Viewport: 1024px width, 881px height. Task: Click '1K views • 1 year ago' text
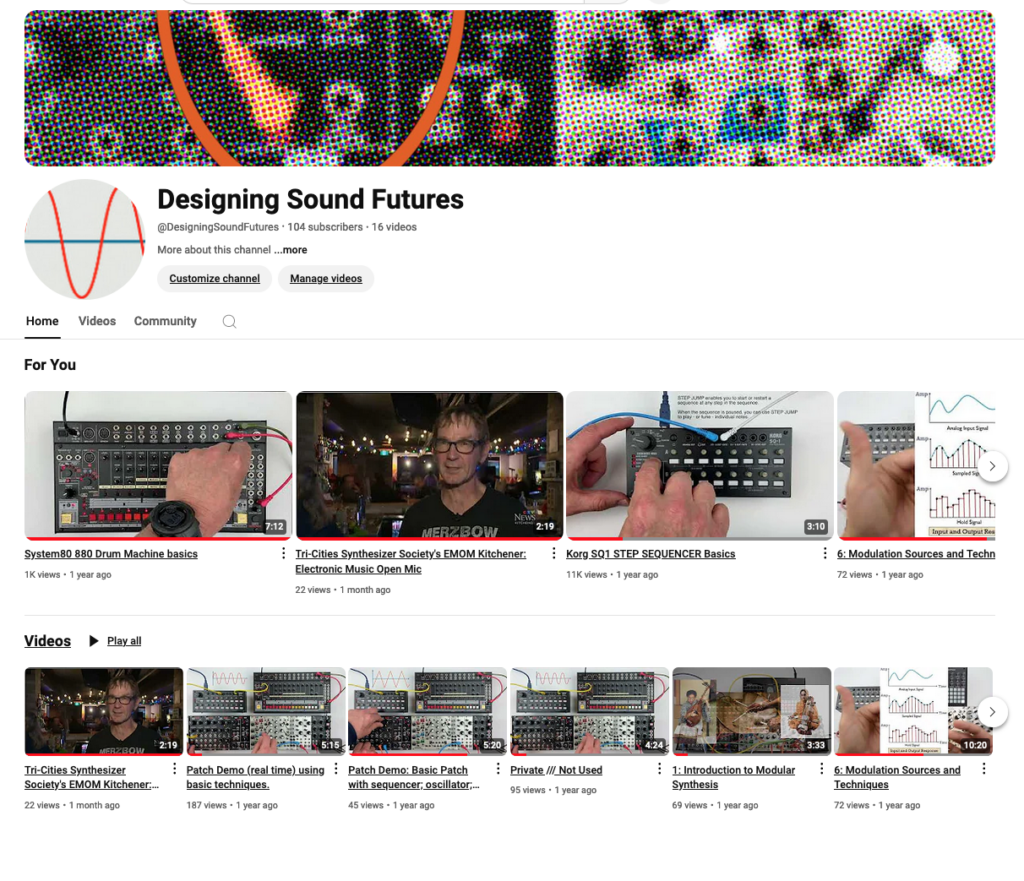click(x=68, y=575)
